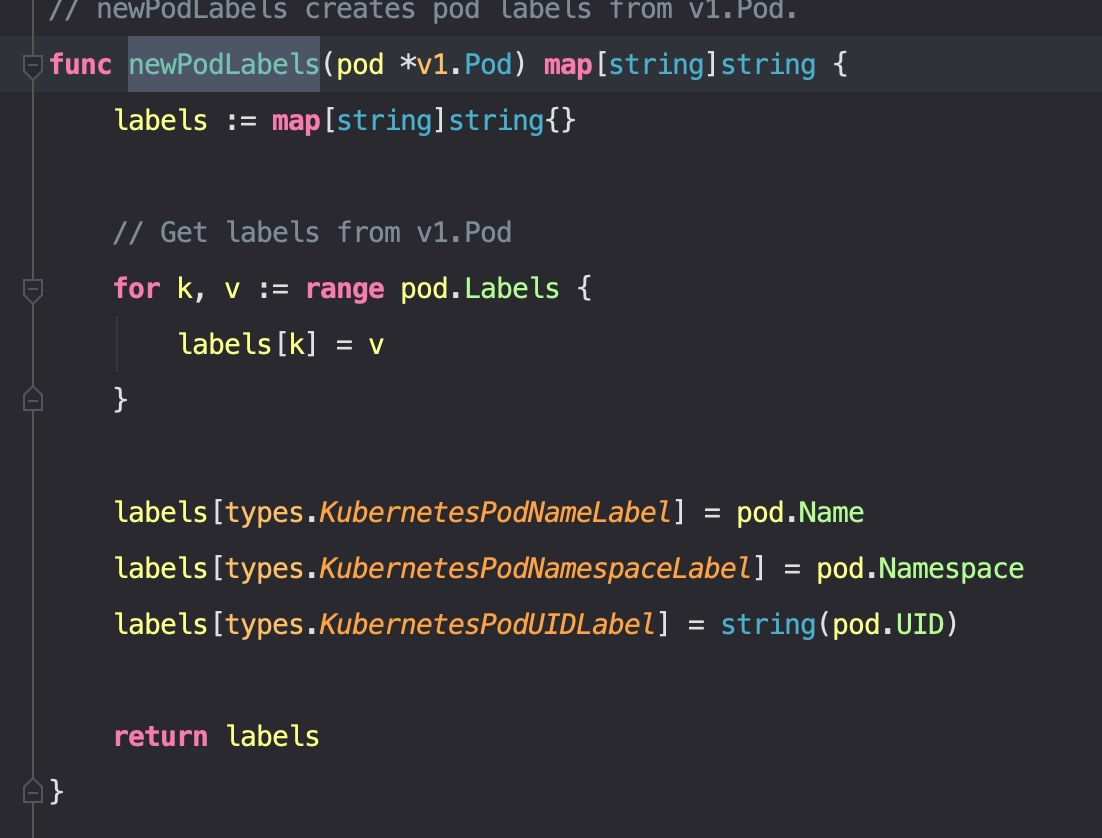Click the for keyword
The width and height of the screenshot is (1102, 838).
click(x=136, y=288)
